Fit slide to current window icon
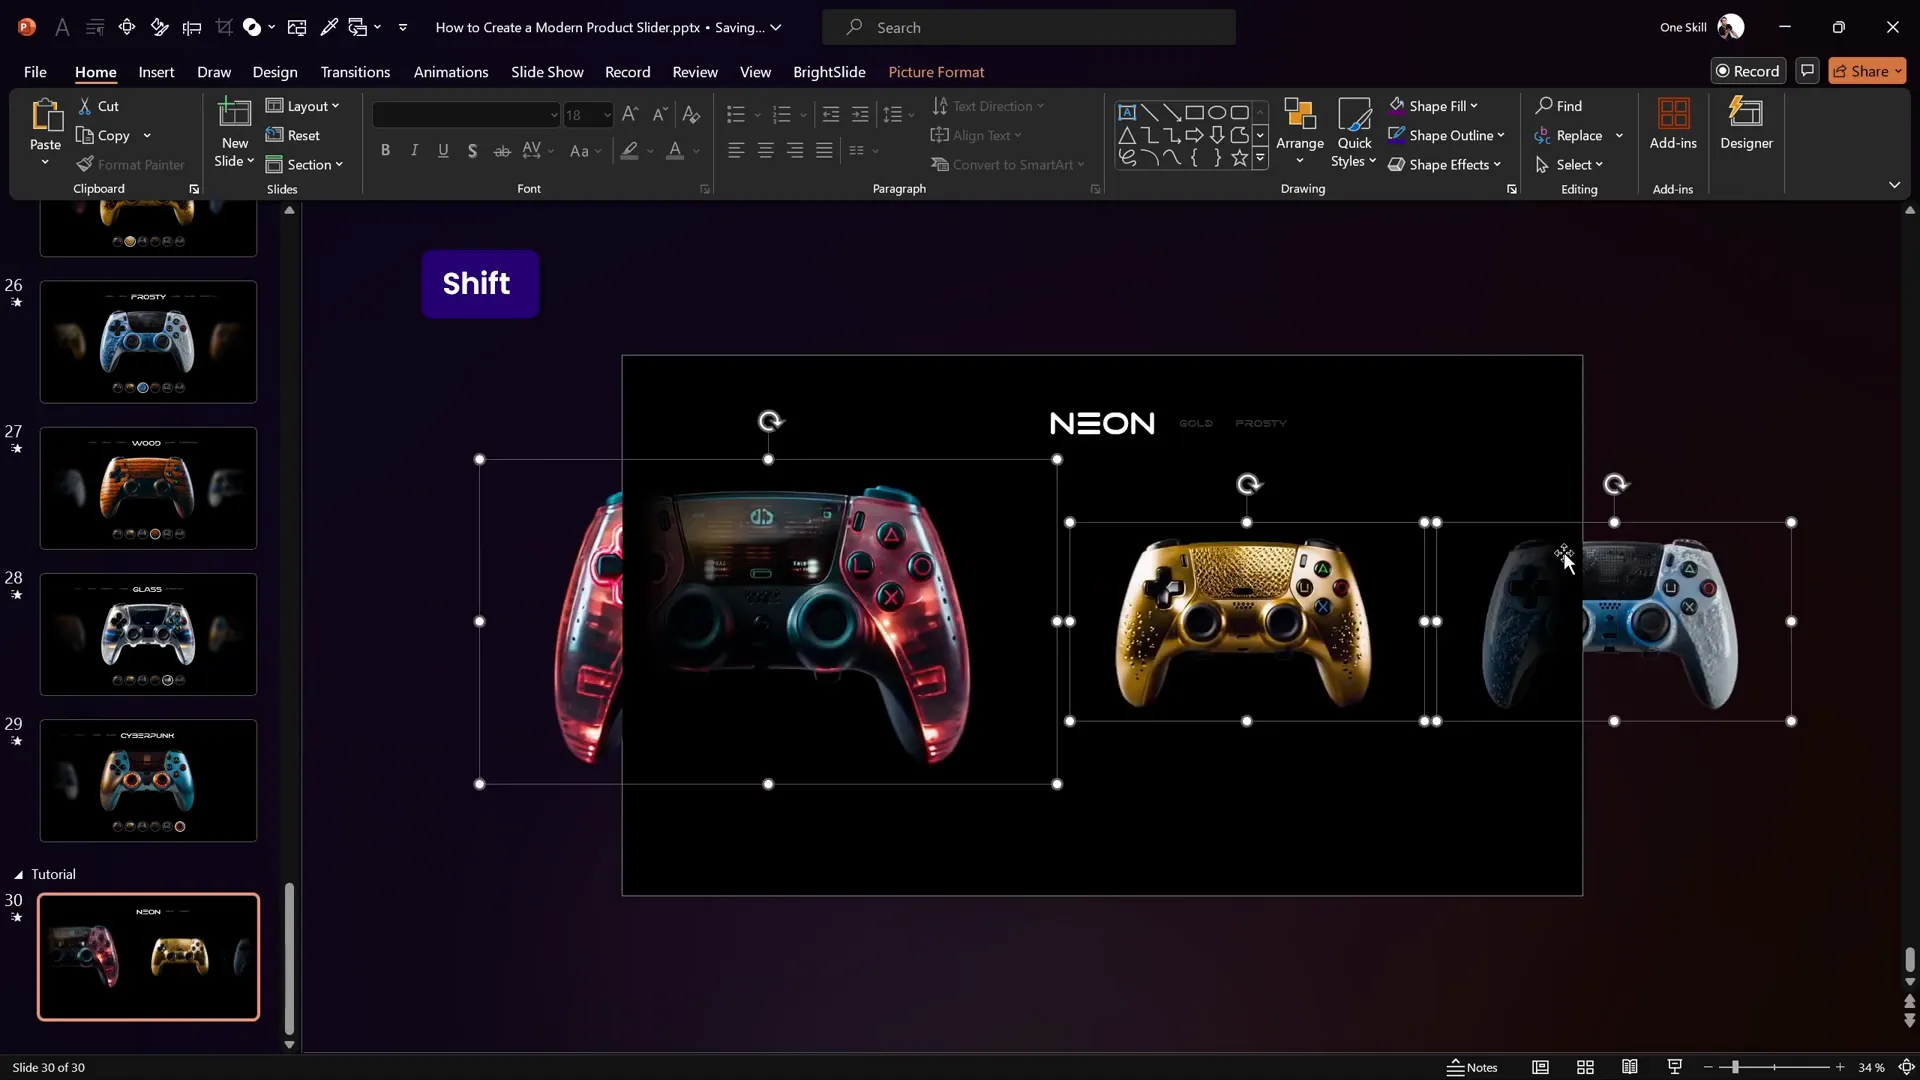The image size is (1920, 1080). tap(1906, 1067)
